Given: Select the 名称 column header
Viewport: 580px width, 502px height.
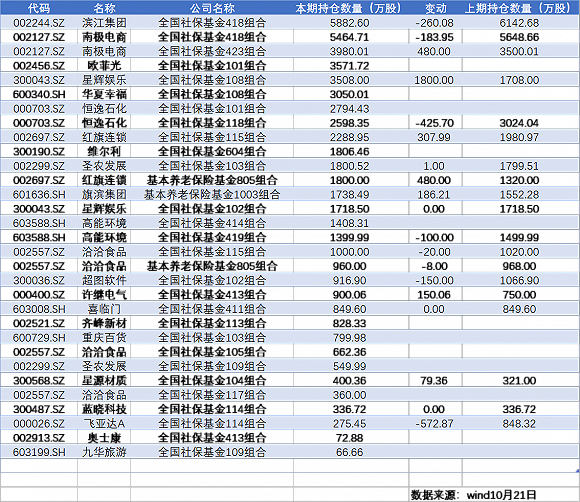Looking at the screenshot, I should click(104, 8).
